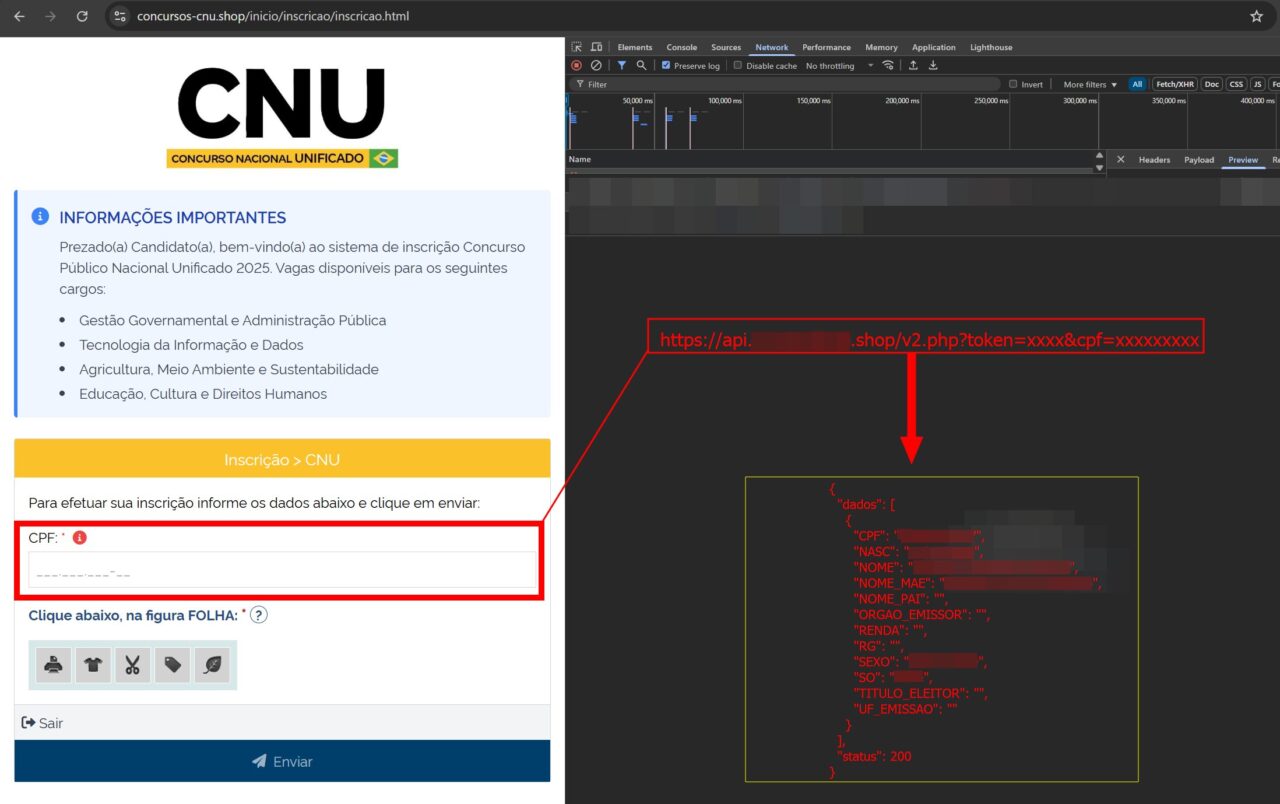Open the Application tab

tap(934, 47)
